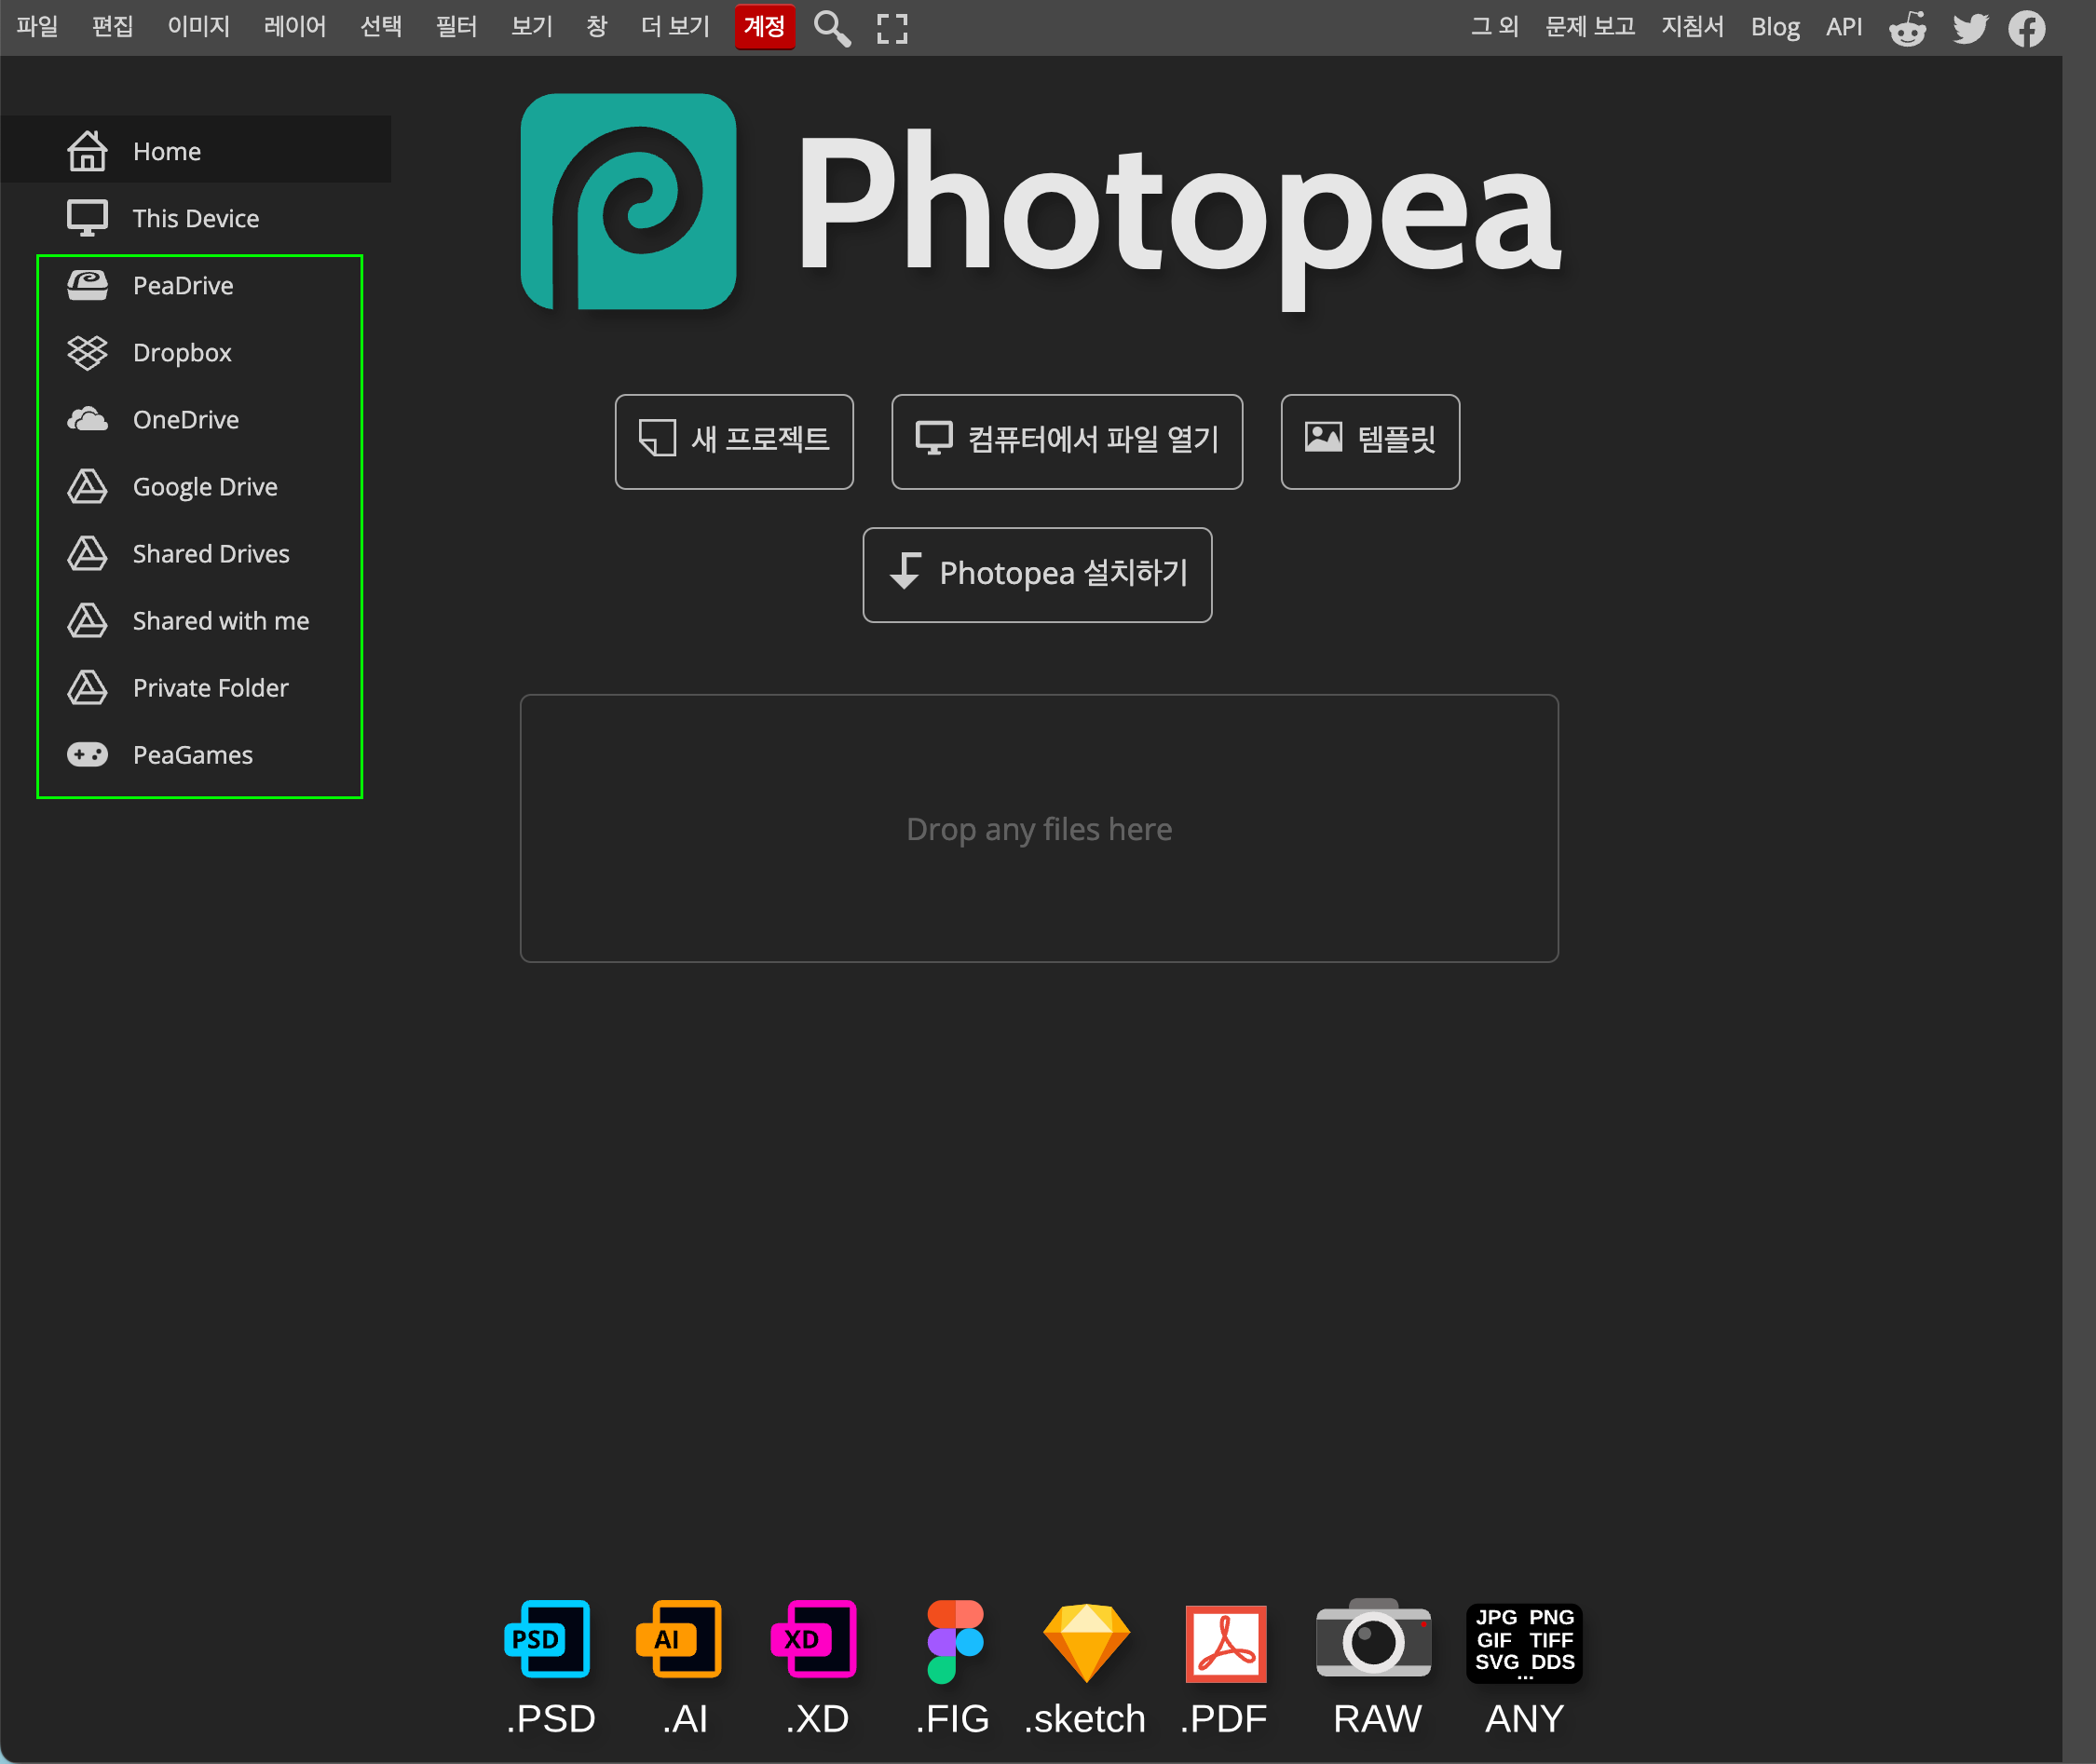Image resolution: width=2096 pixels, height=1764 pixels.
Task: Open the 레이어 menu
Action: (294, 26)
